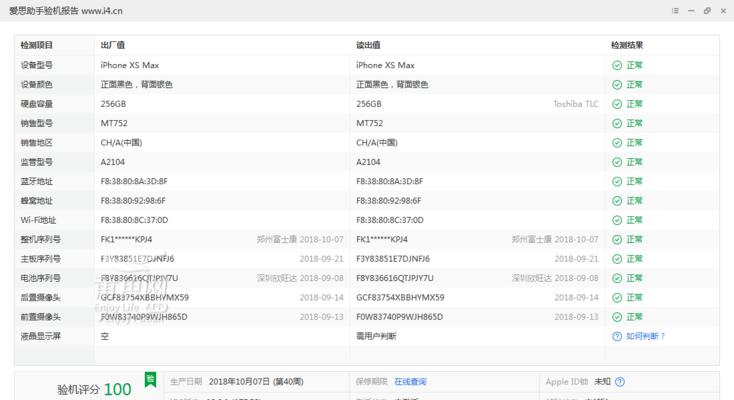Screen dimensions: 734x400
Task: Click the green check icon for 销售型号 row
Action: coord(617,124)
